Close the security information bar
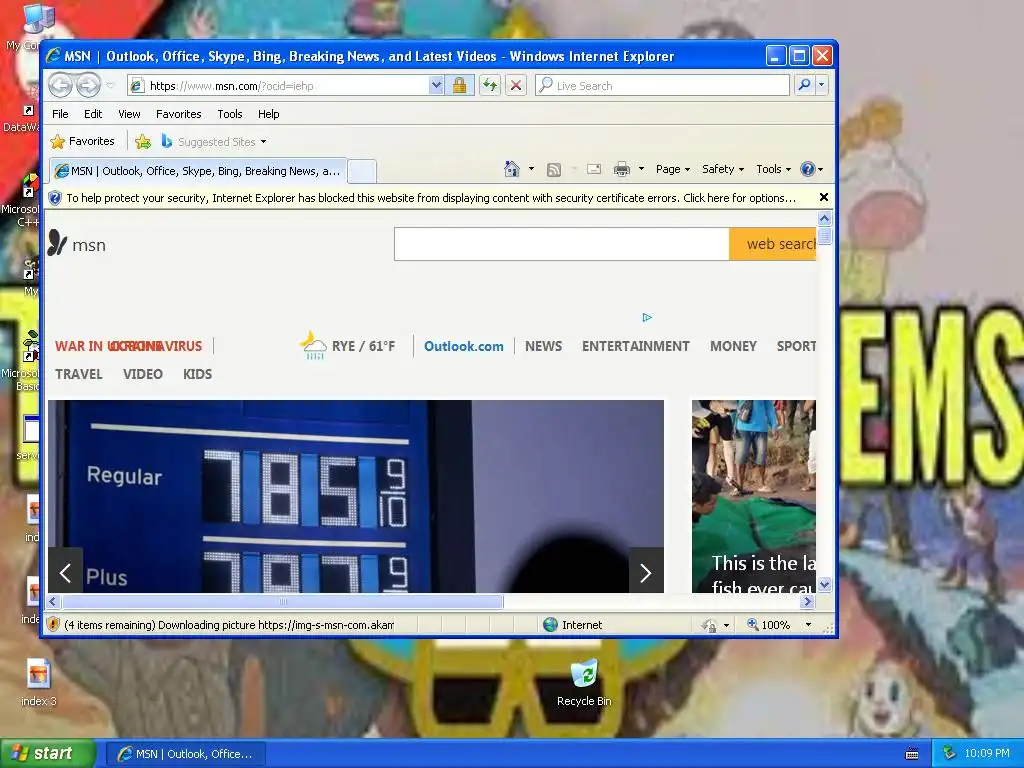This screenshot has width=1024, height=768. click(824, 197)
